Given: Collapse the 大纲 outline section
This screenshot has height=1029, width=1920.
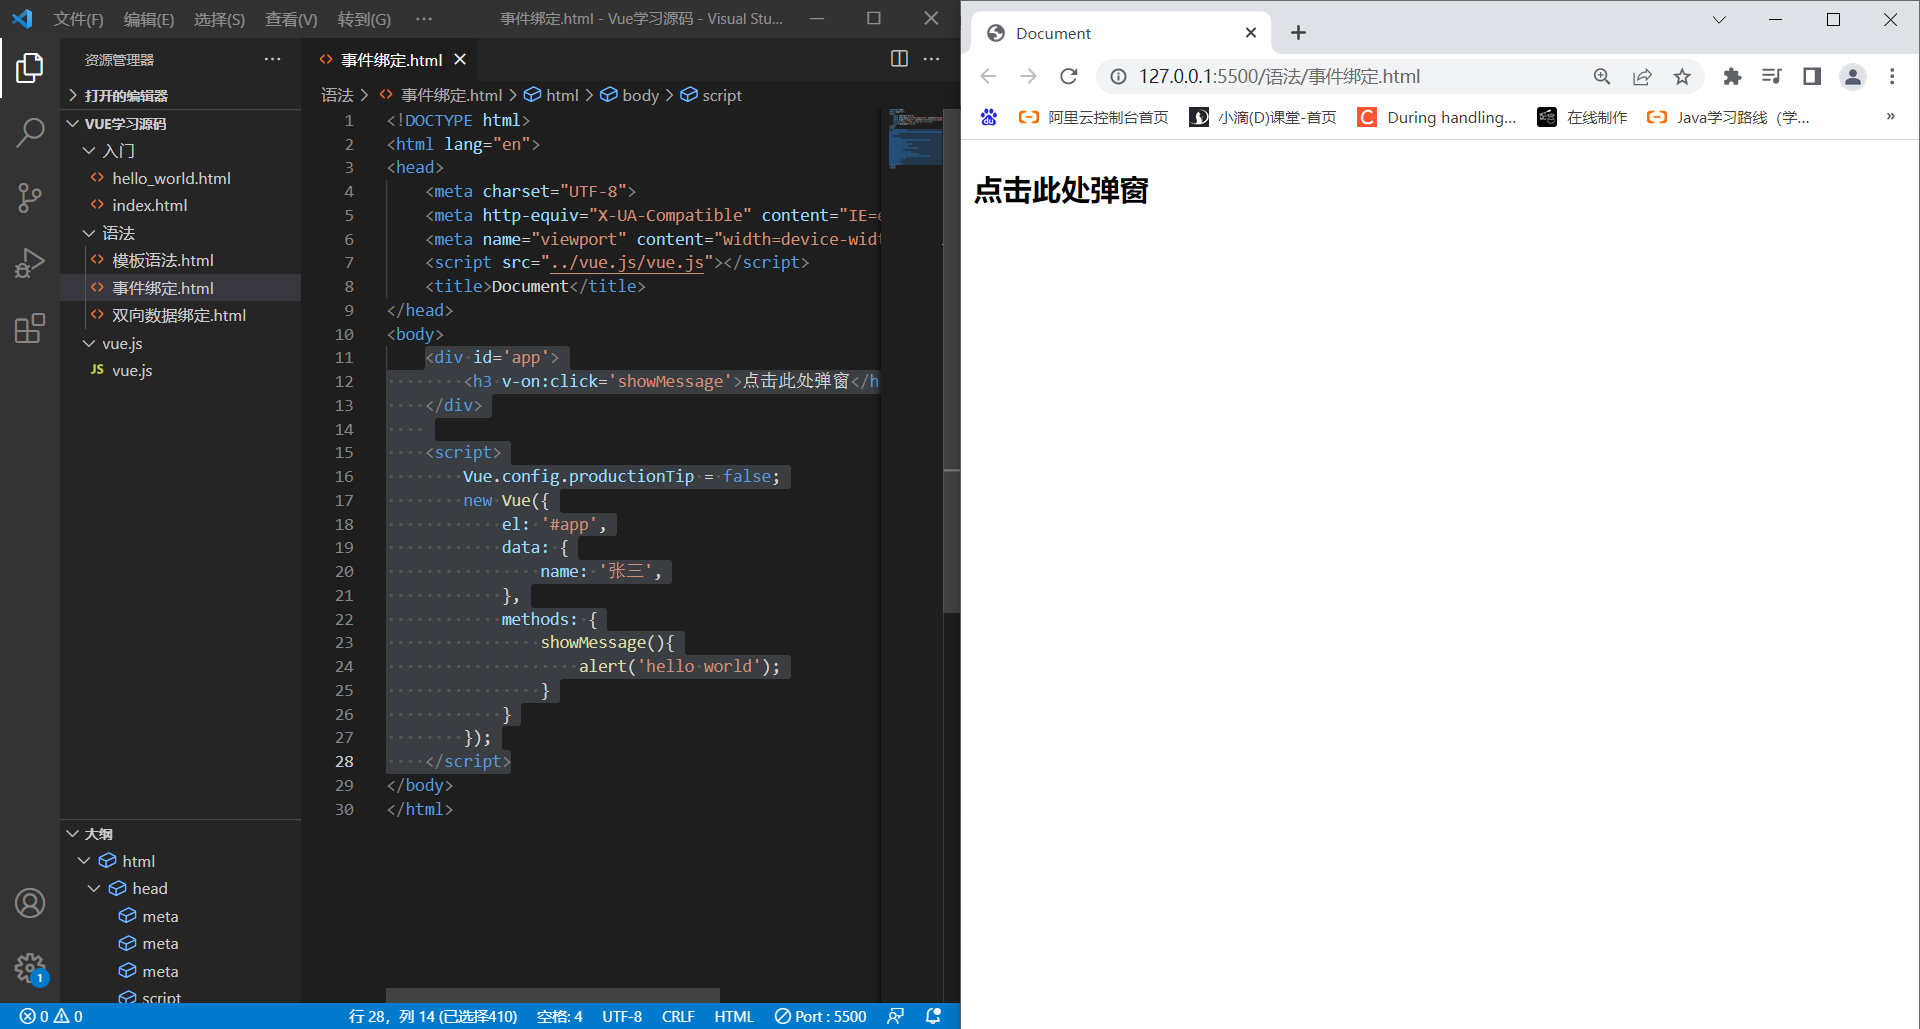Looking at the screenshot, I should pos(180,833).
